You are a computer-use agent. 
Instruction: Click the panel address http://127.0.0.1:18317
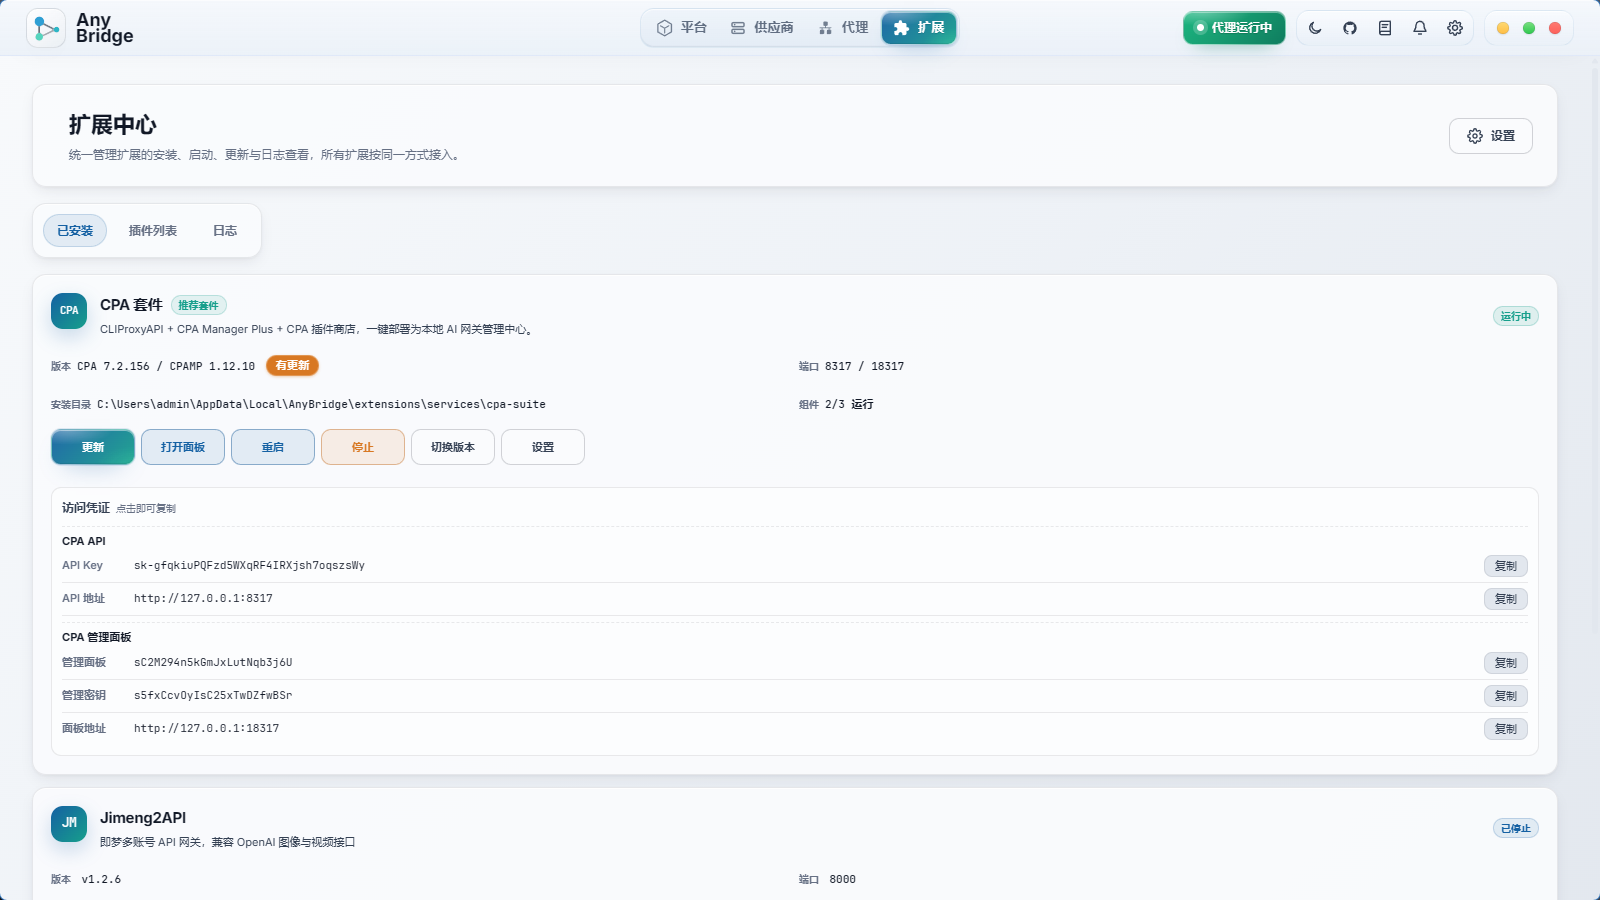point(207,729)
